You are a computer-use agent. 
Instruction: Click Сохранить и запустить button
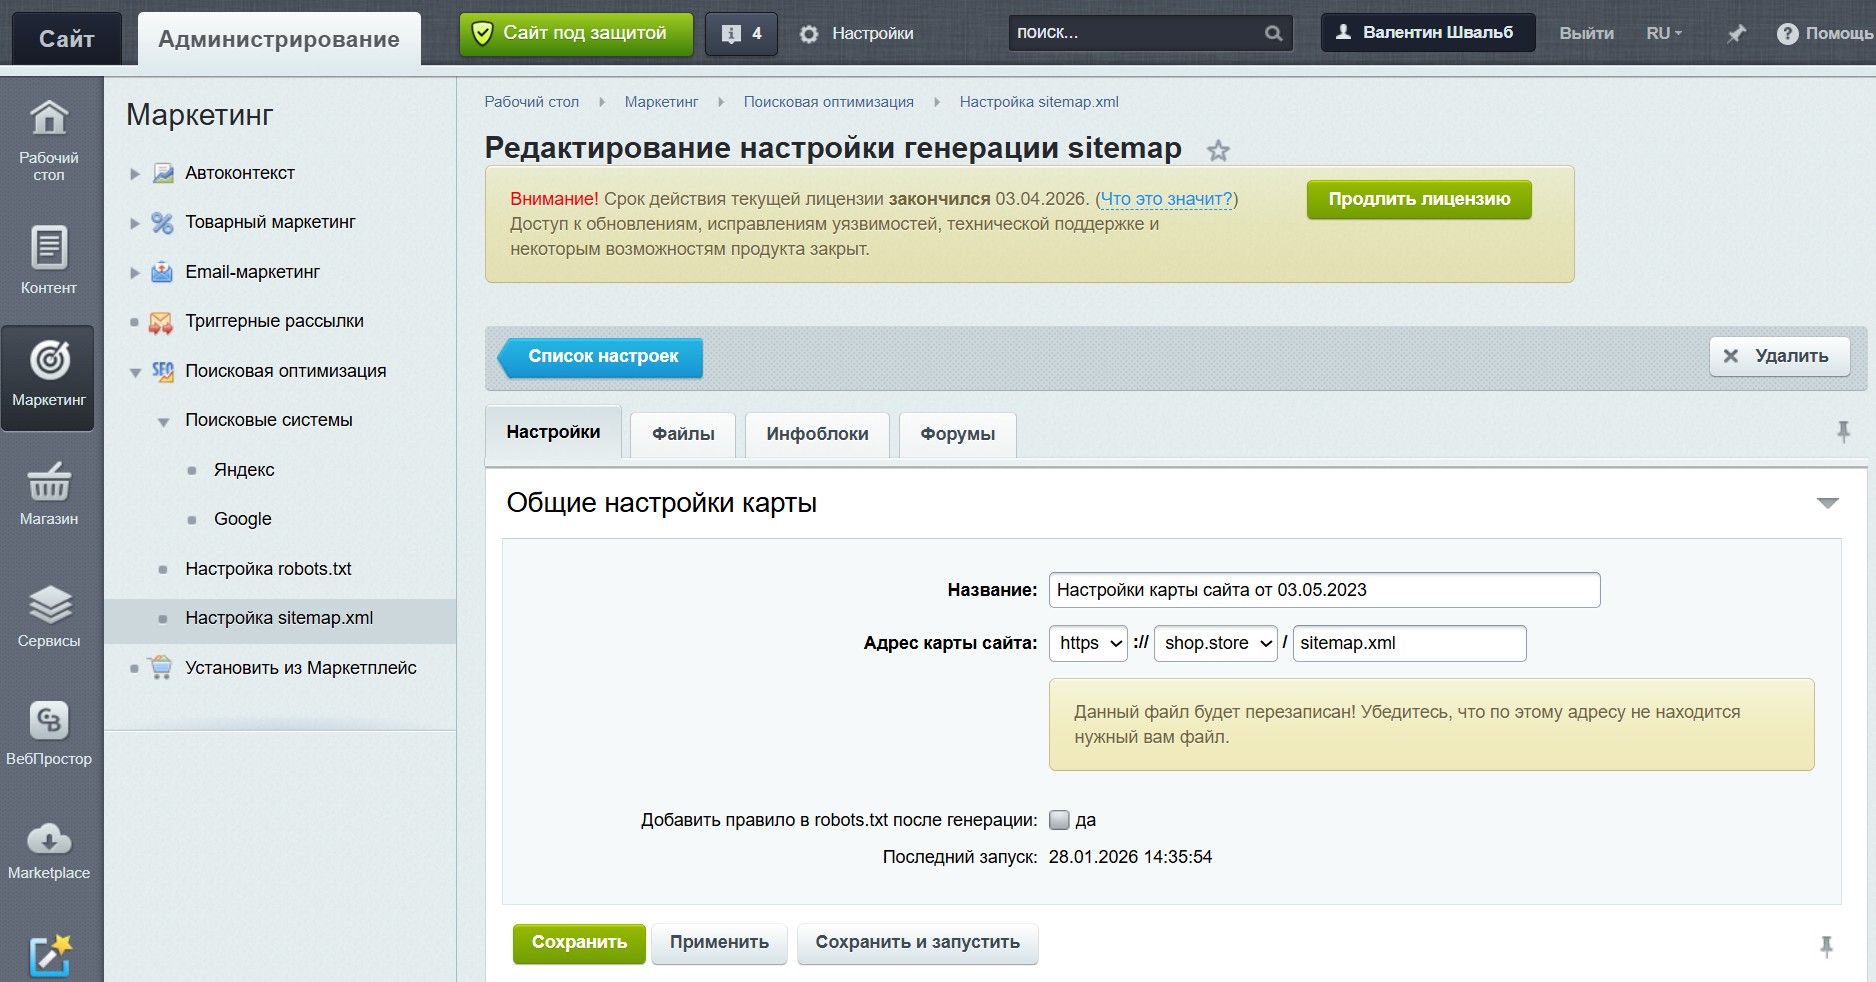coord(917,943)
